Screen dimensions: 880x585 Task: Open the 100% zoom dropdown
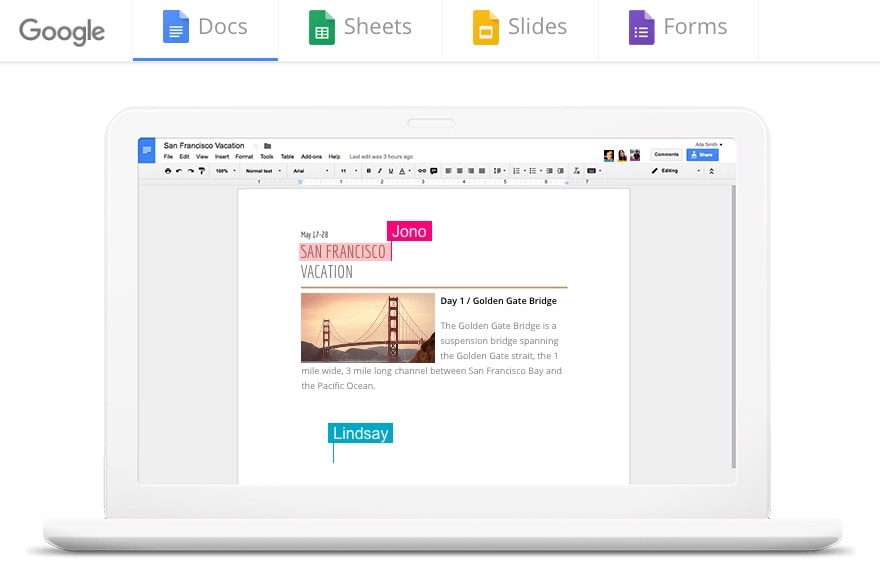(x=226, y=171)
